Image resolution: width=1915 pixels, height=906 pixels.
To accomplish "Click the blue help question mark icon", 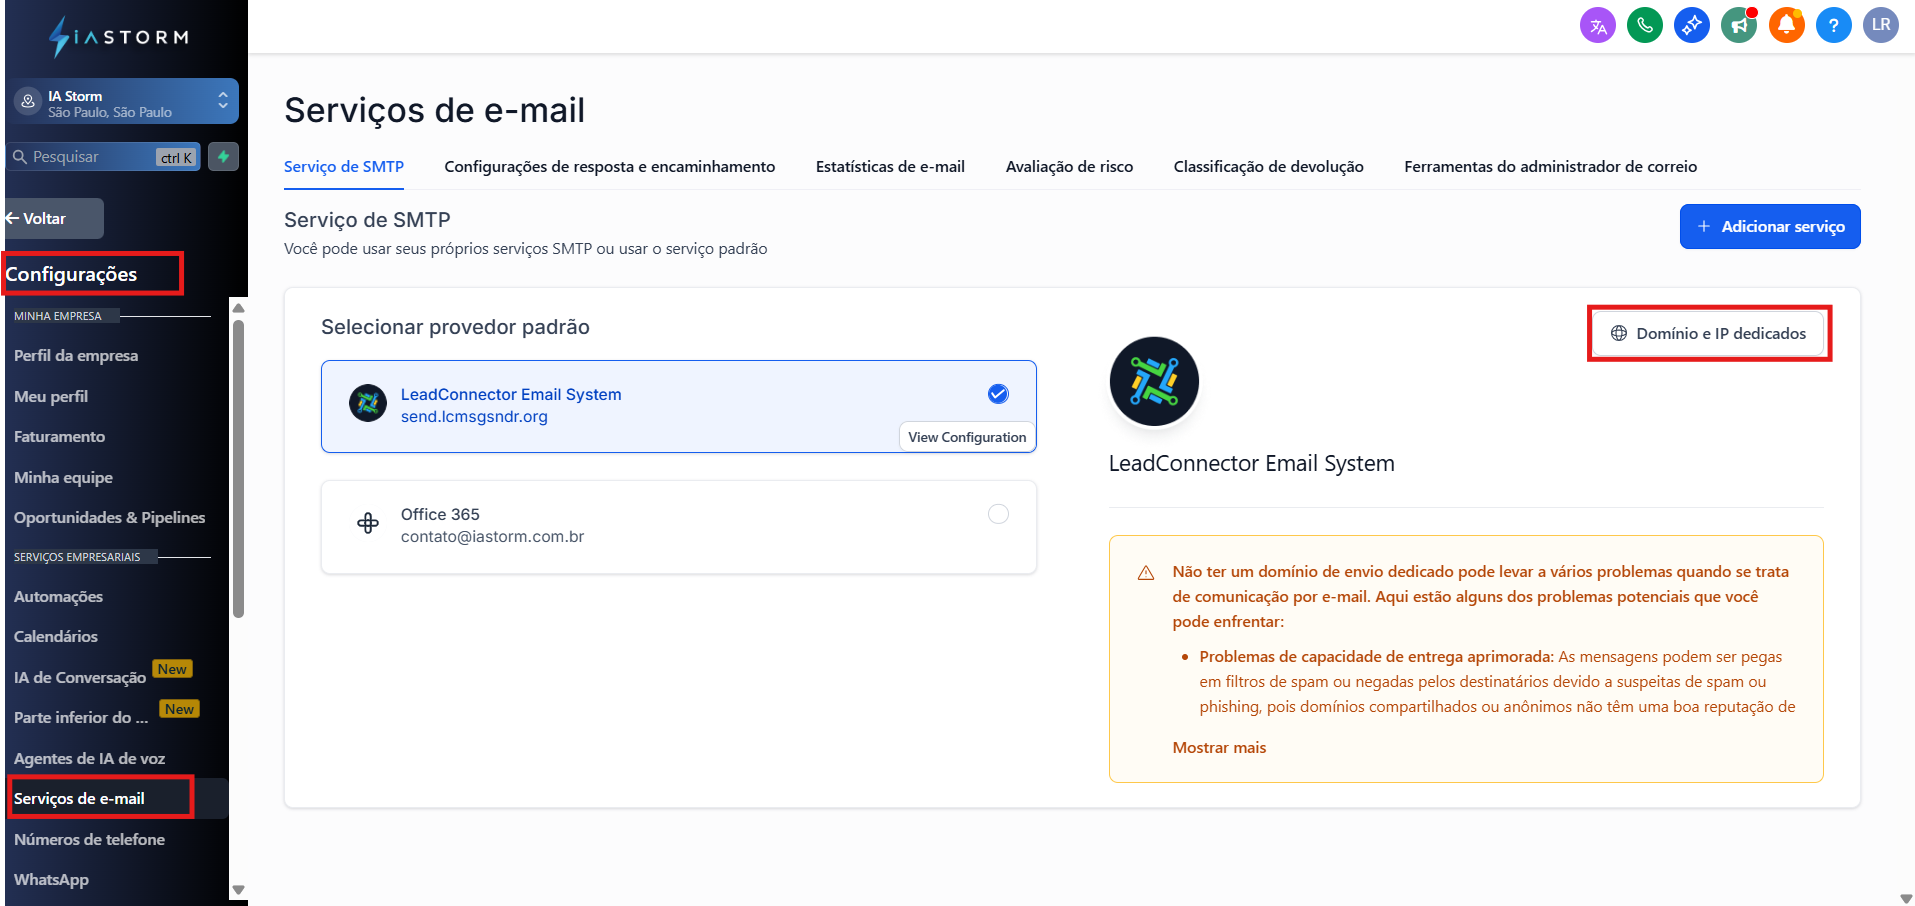I will [x=1833, y=26].
